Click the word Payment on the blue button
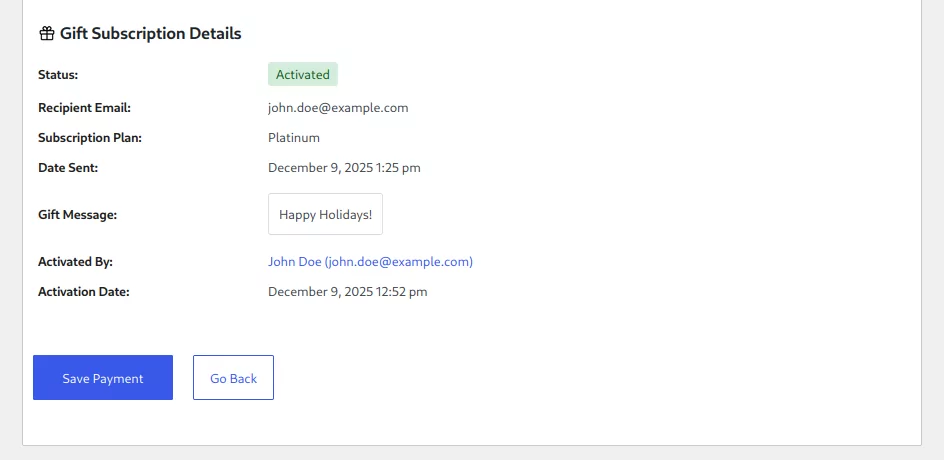 (x=119, y=379)
